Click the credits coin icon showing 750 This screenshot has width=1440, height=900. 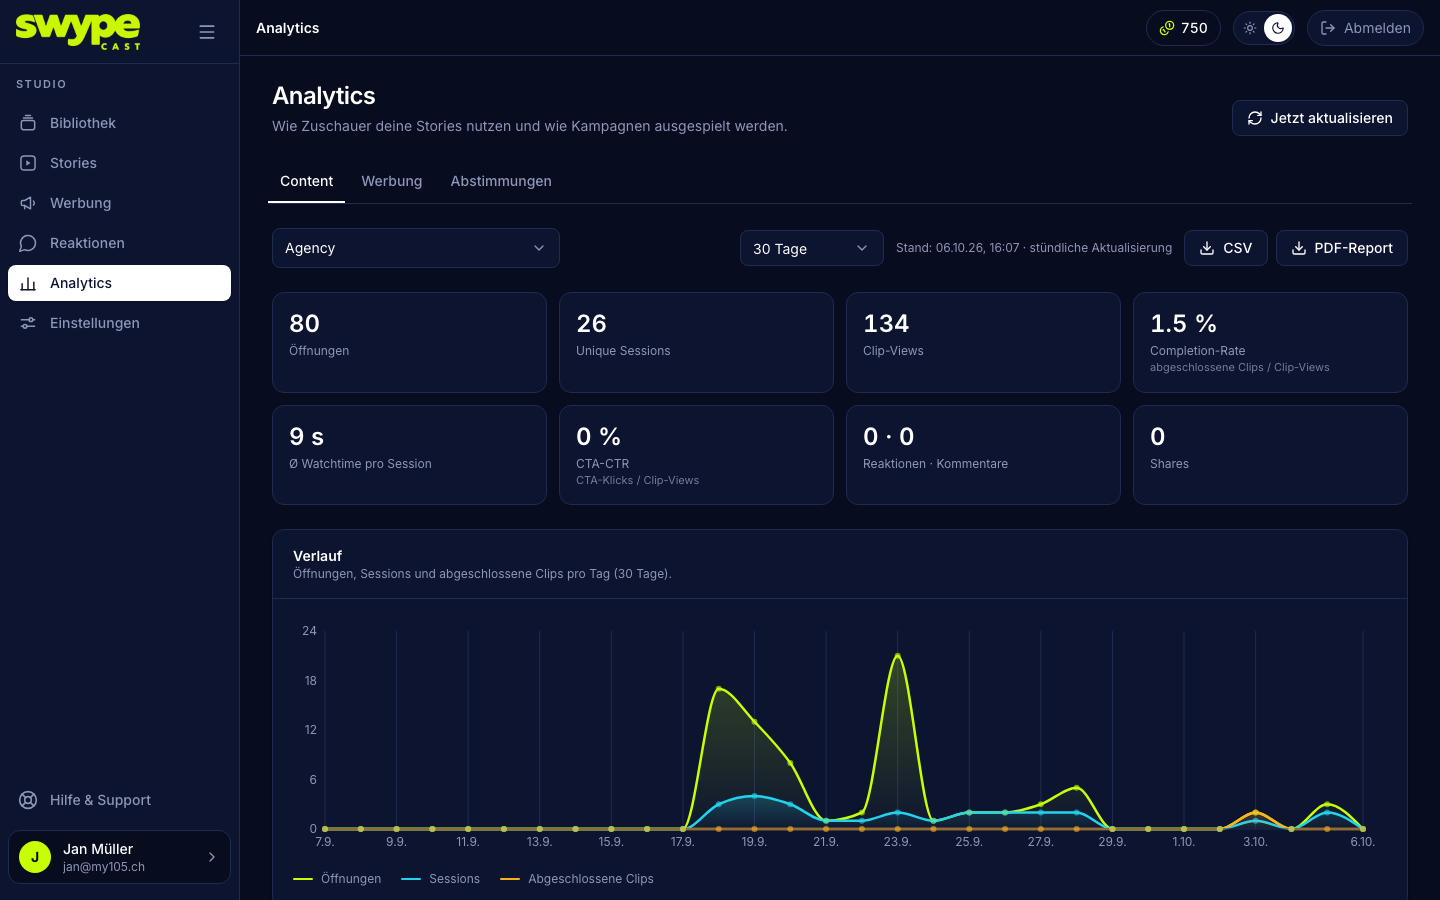(1166, 28)
